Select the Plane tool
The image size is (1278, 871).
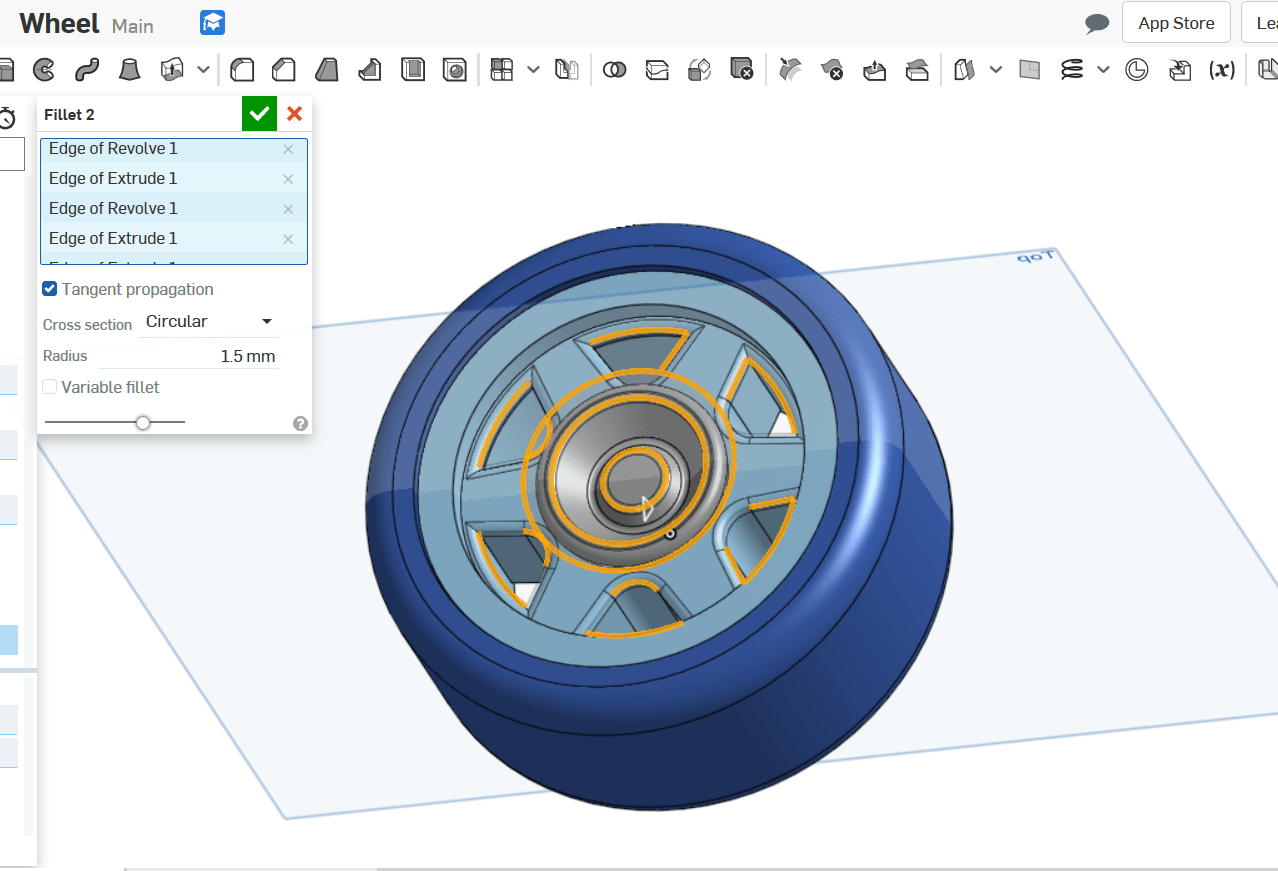(1029, 69)
